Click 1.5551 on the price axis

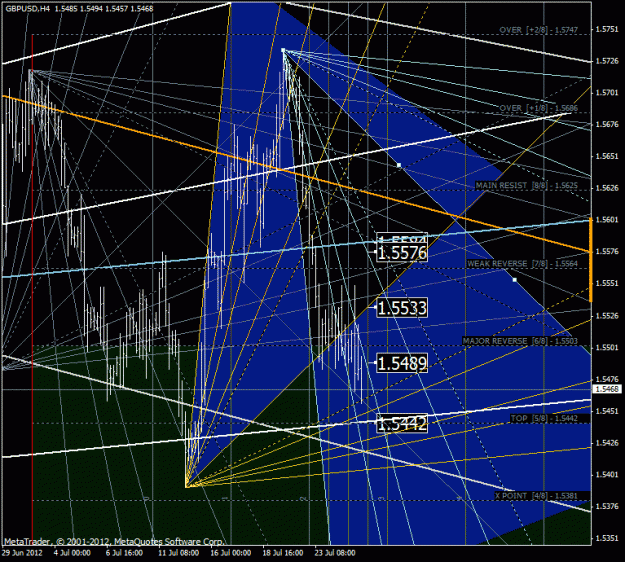[607, 283]
